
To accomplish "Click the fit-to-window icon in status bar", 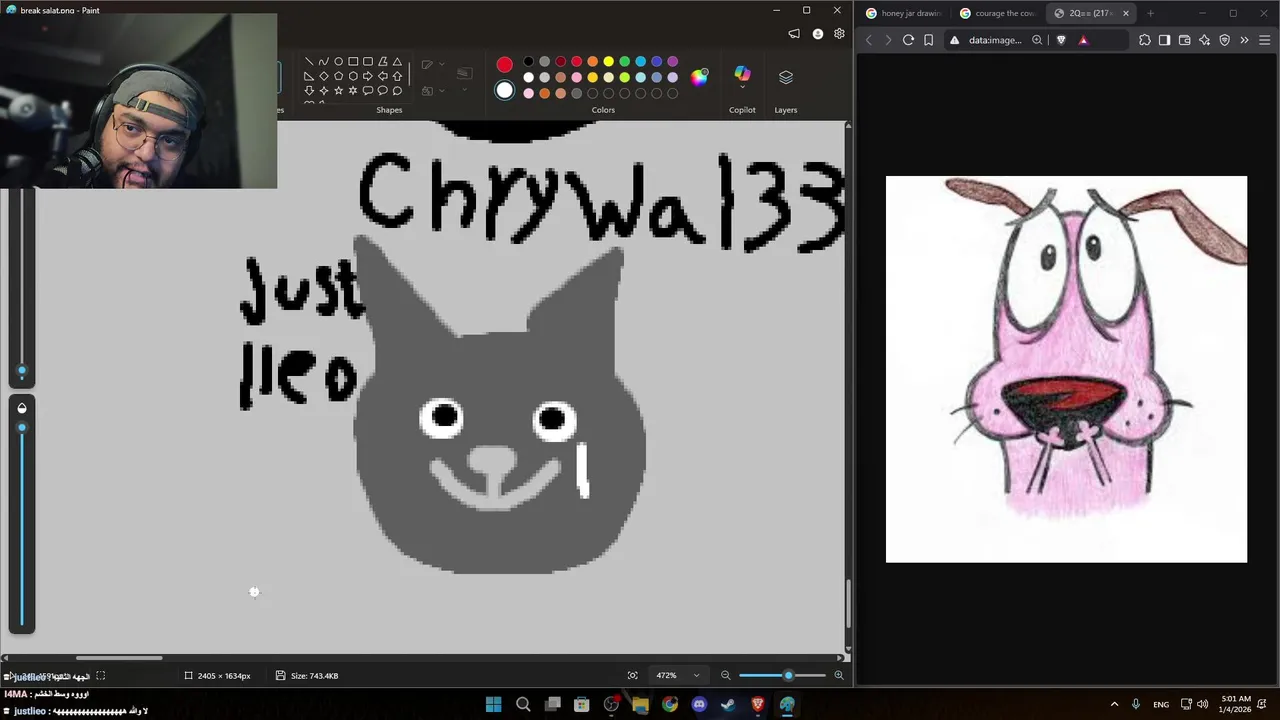I will [x=632, y=676].
